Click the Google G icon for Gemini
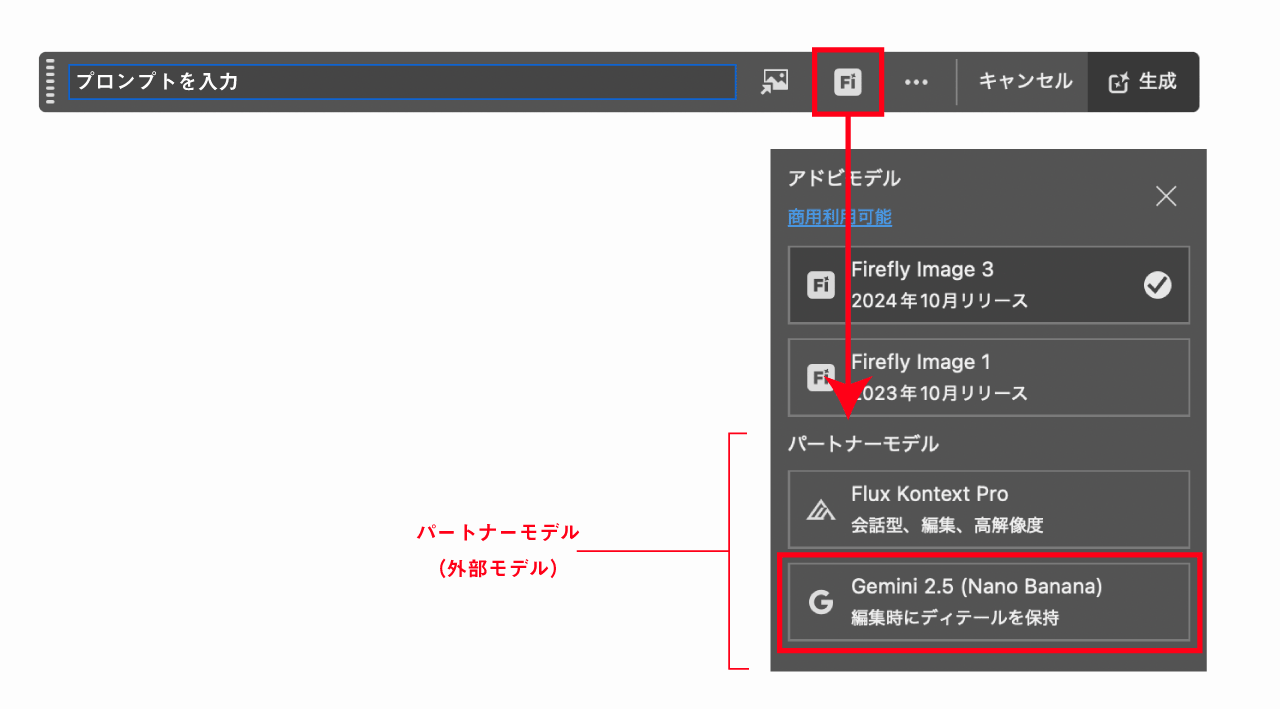The image size is (1280, 709). (821, 603)
